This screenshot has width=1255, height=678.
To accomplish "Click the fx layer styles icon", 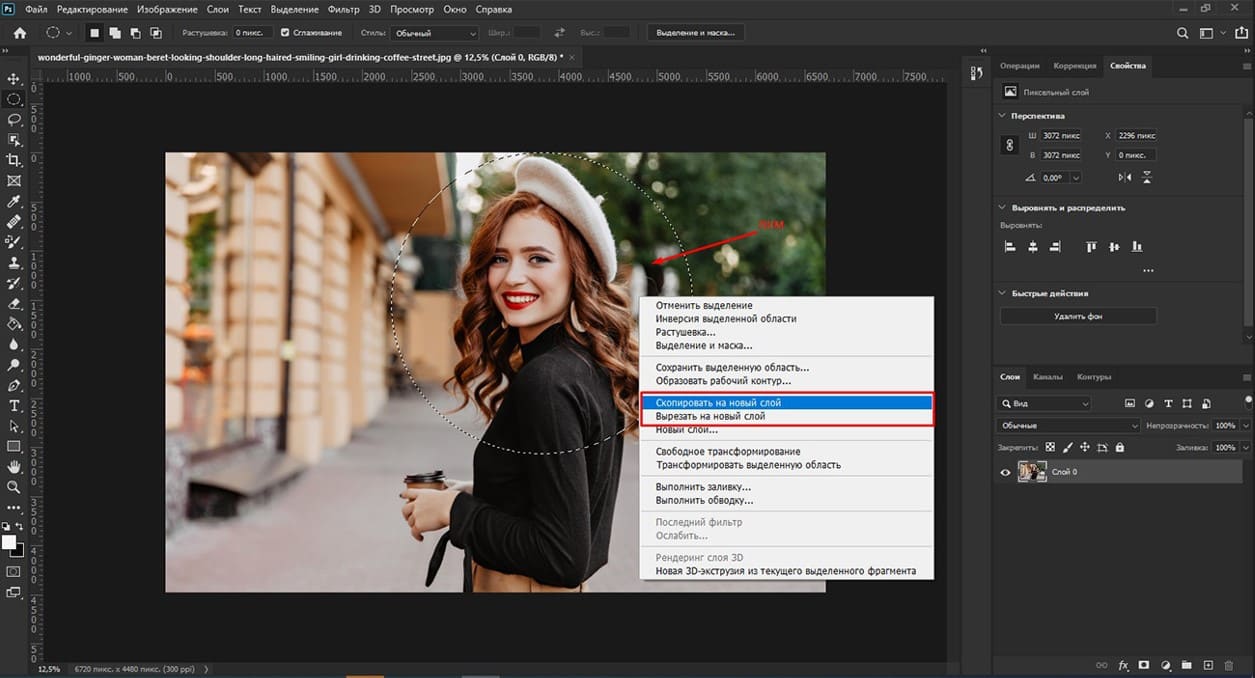I will point(1123,664).
